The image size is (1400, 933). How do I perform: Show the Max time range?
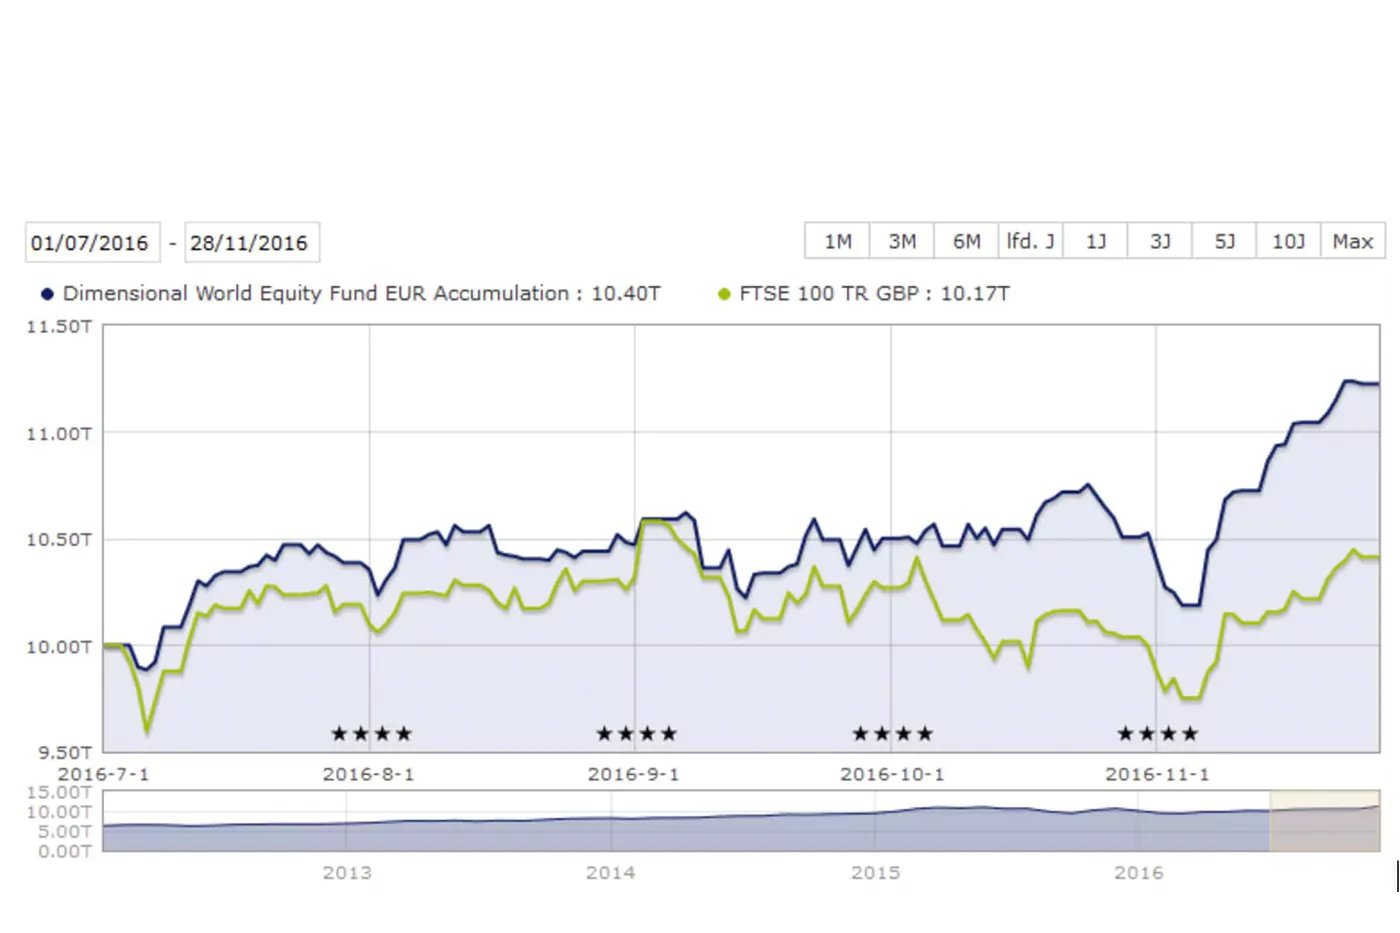pos(1352,241)
